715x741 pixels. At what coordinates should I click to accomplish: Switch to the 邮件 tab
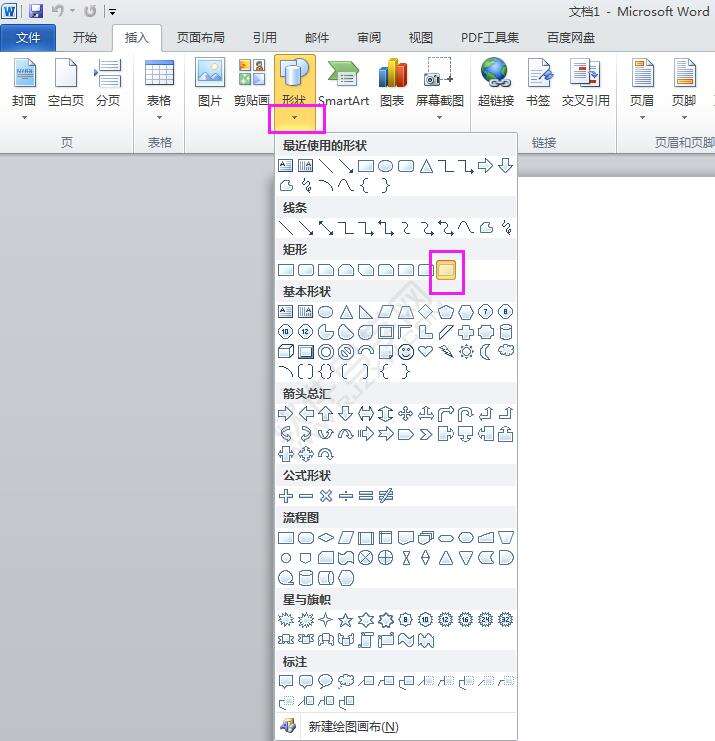pyautogui.click(x=317, y=38)
